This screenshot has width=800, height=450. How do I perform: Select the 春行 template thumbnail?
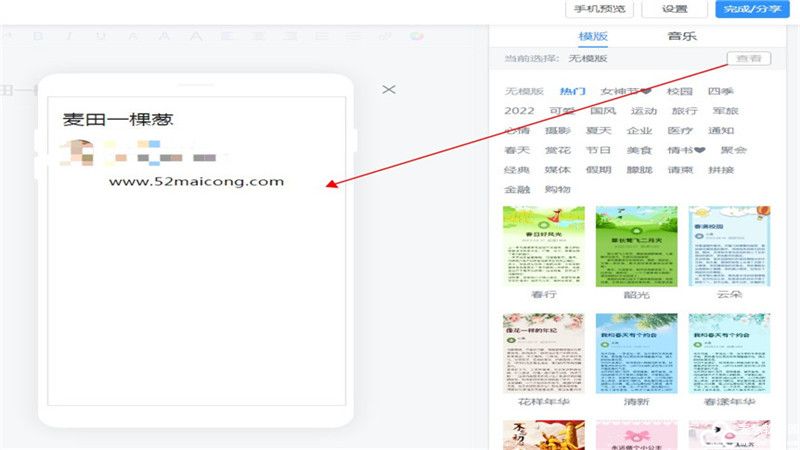[x=543, y=246]
